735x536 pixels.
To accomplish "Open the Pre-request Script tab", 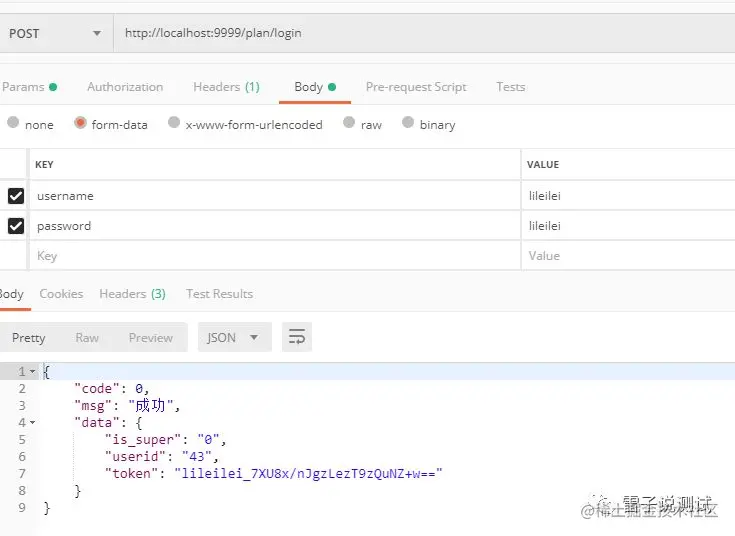I will (416, 87).
